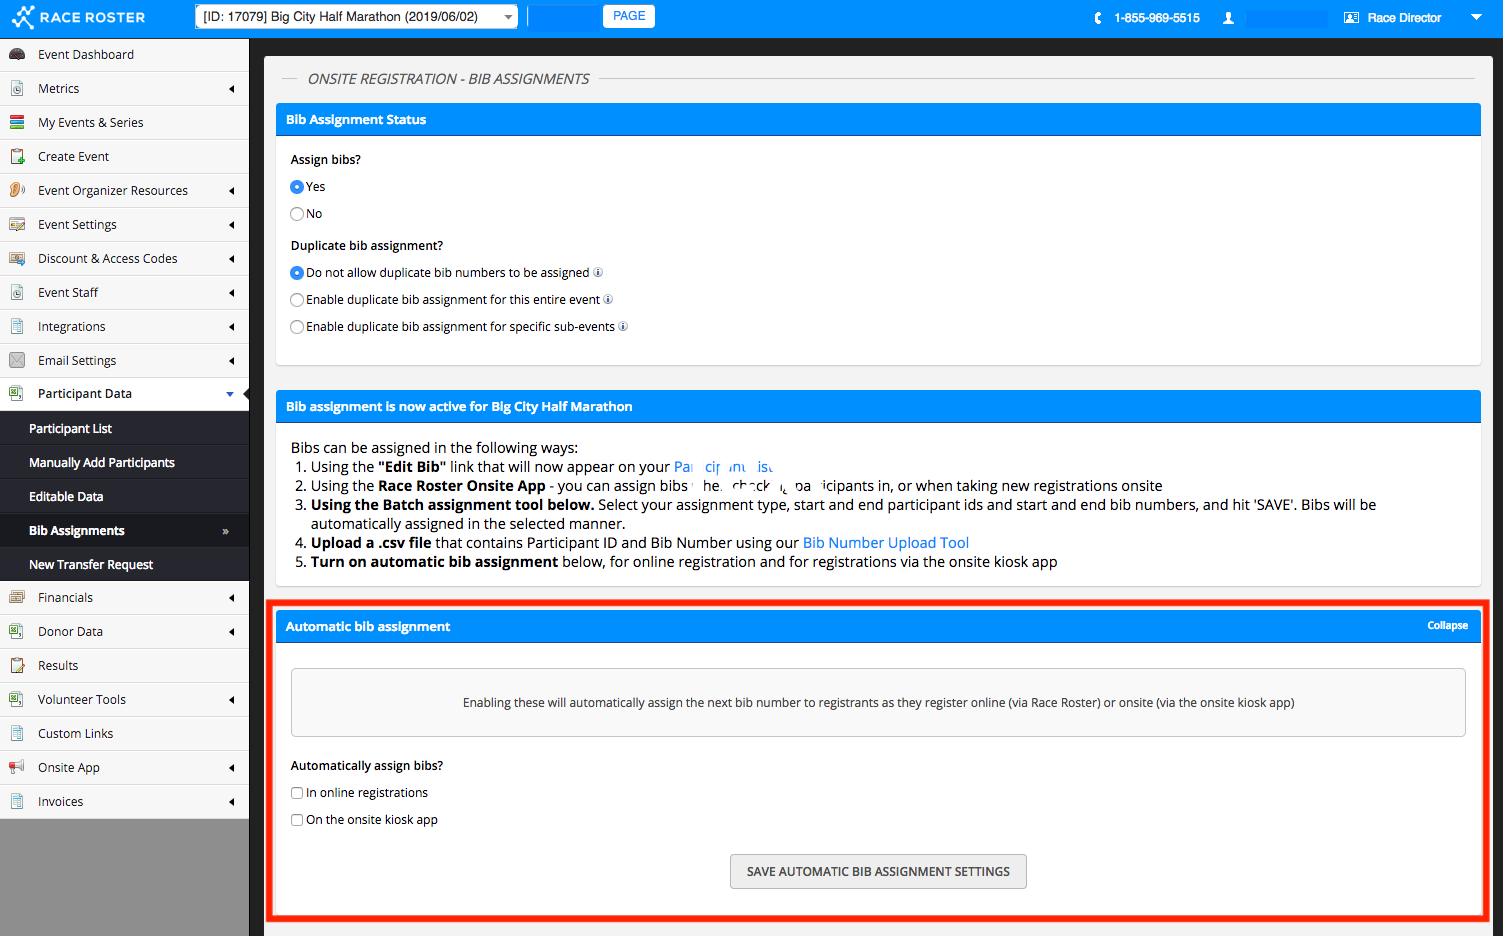The height and width of the screenshot is (936, 1503).
Task: Open the Results menu label
Action: [x=58, y=666]
